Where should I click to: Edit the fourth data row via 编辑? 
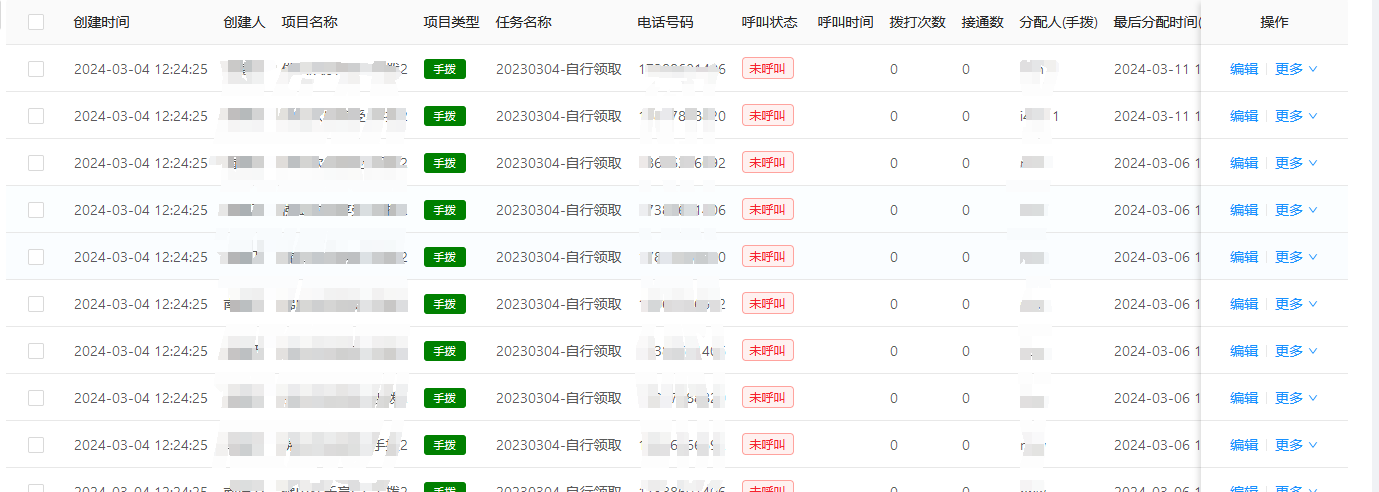[1244, 210]
